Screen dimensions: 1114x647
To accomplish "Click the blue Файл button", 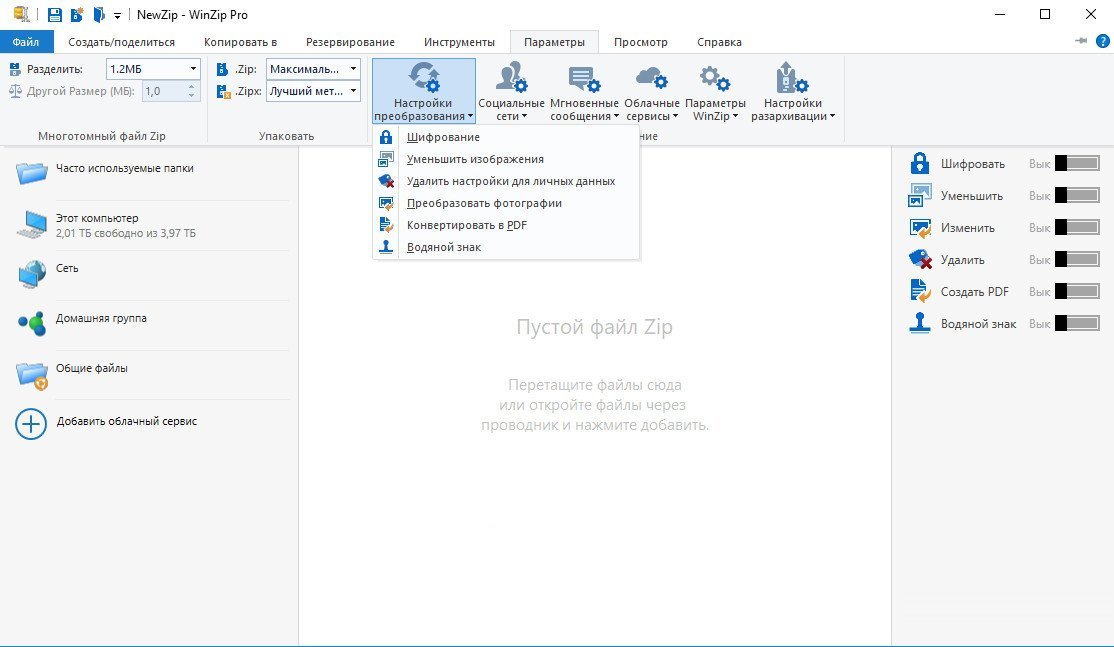I will tap(26, 42).
